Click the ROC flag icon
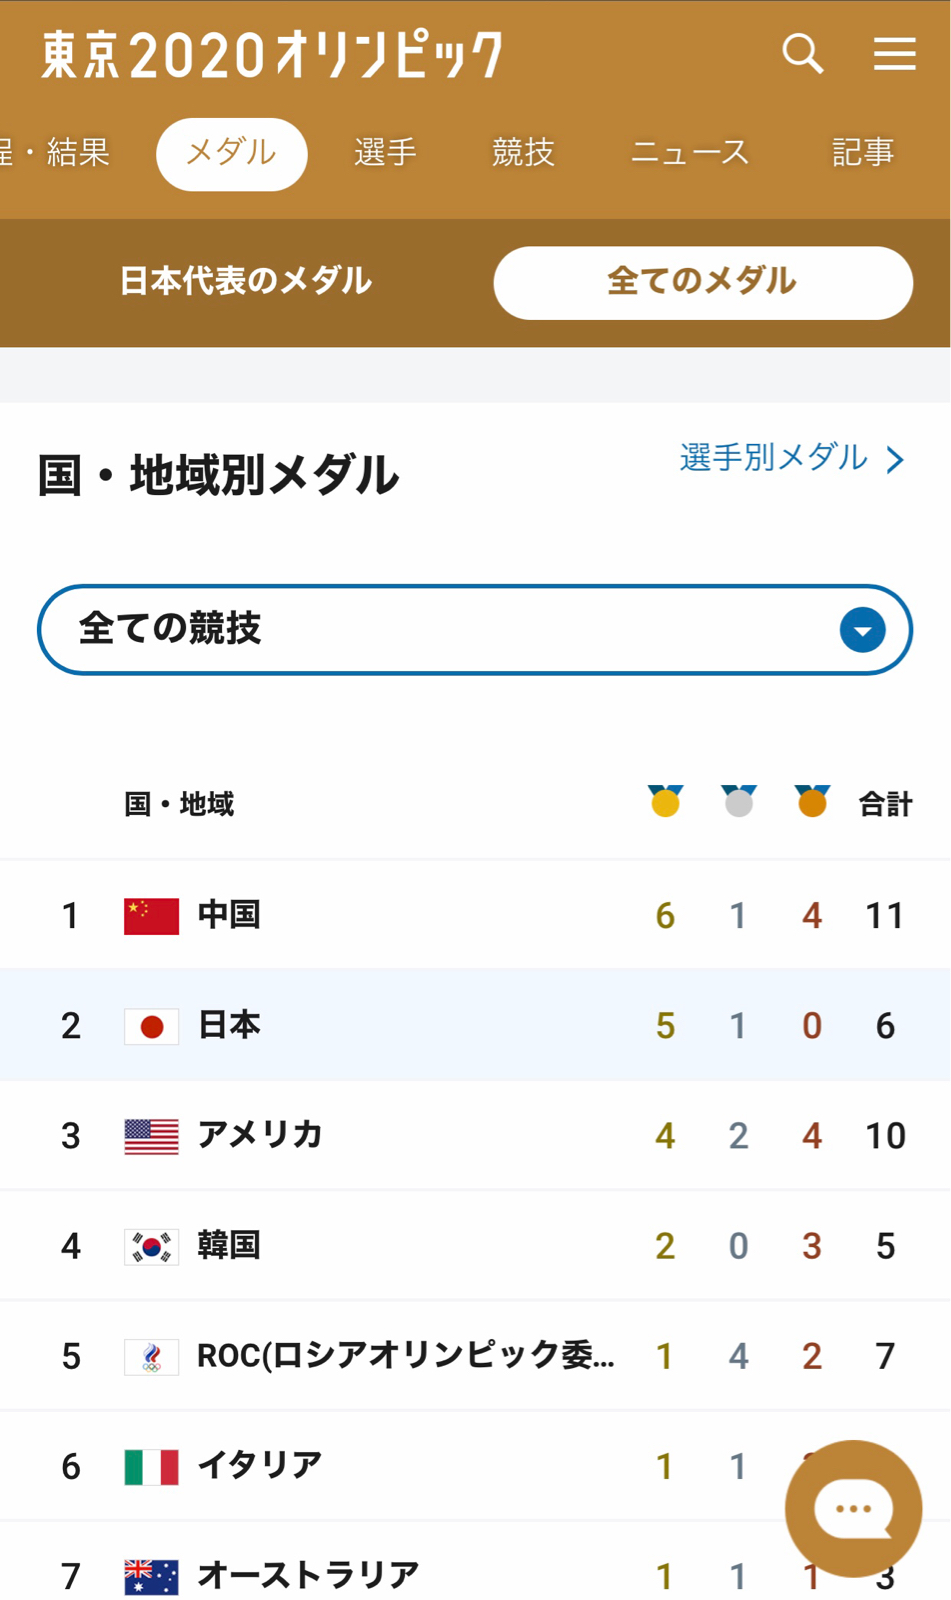 151,1357
